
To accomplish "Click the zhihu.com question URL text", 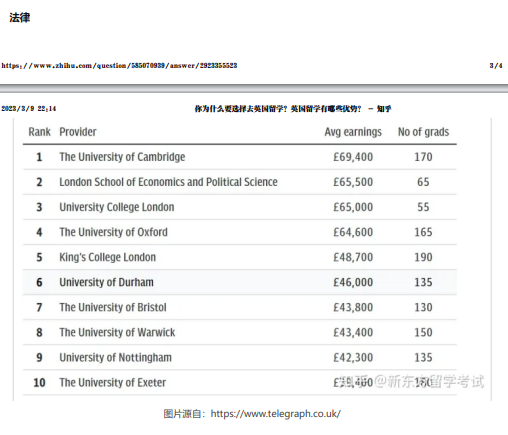I will point(119,65).
